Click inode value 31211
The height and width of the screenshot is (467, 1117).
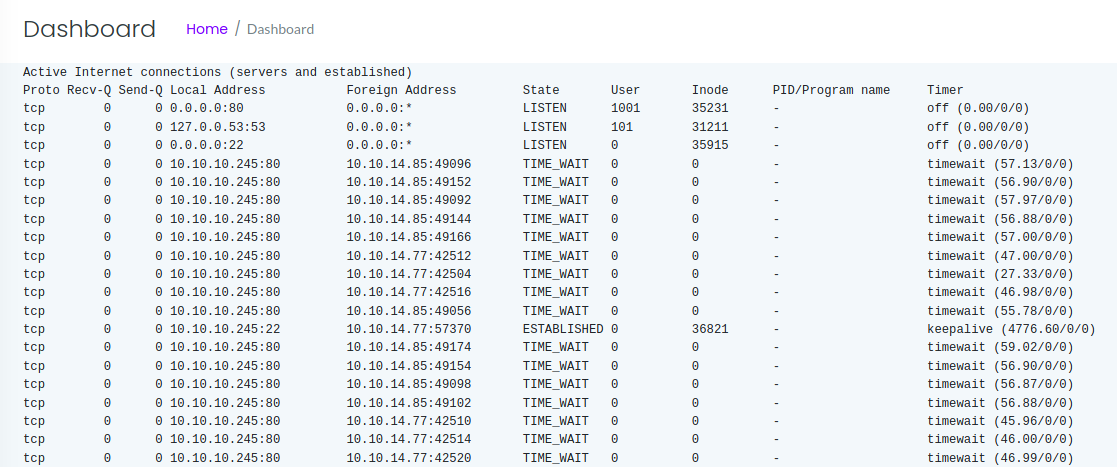click(x=710, y=127)
